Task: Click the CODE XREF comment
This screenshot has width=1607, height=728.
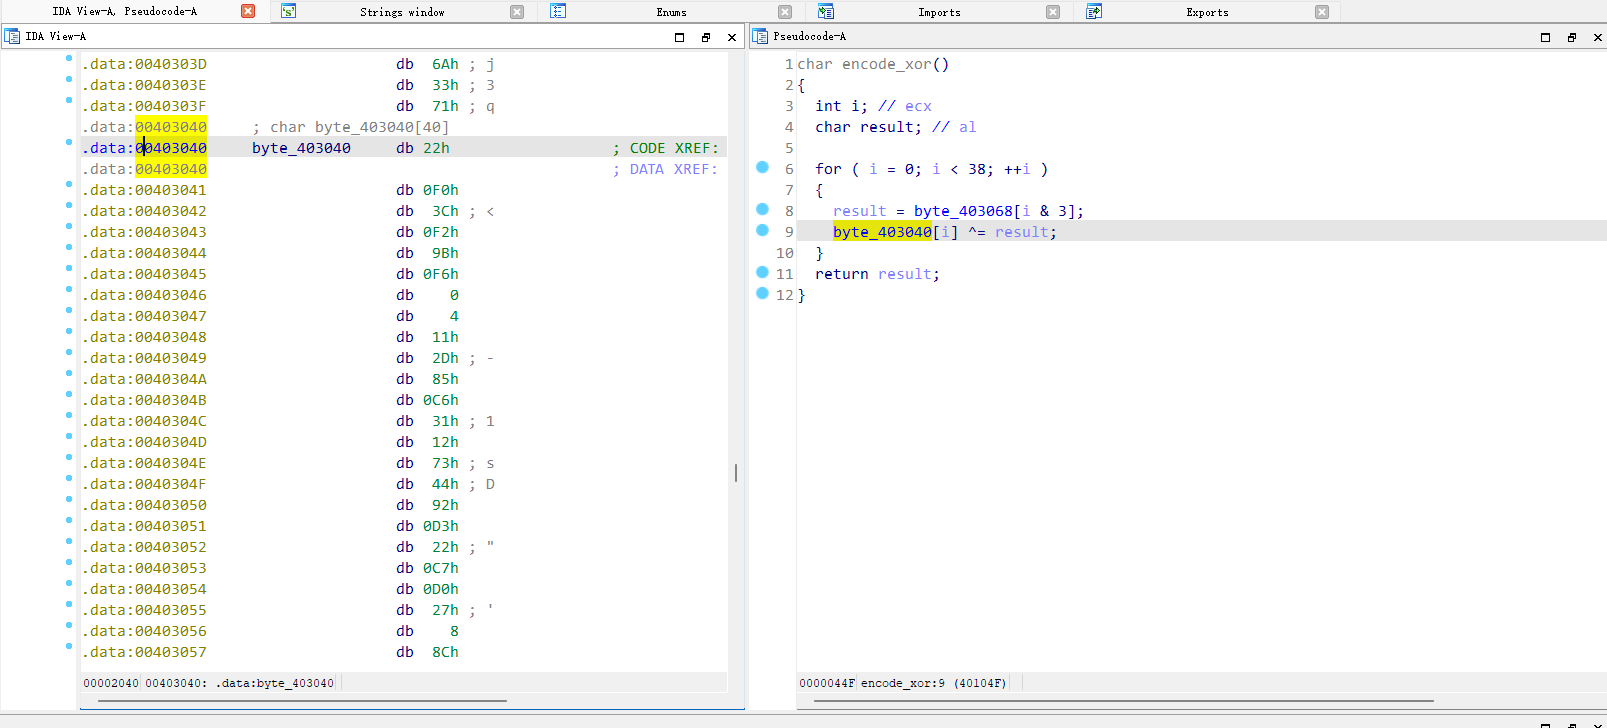Action: (665, 148)
